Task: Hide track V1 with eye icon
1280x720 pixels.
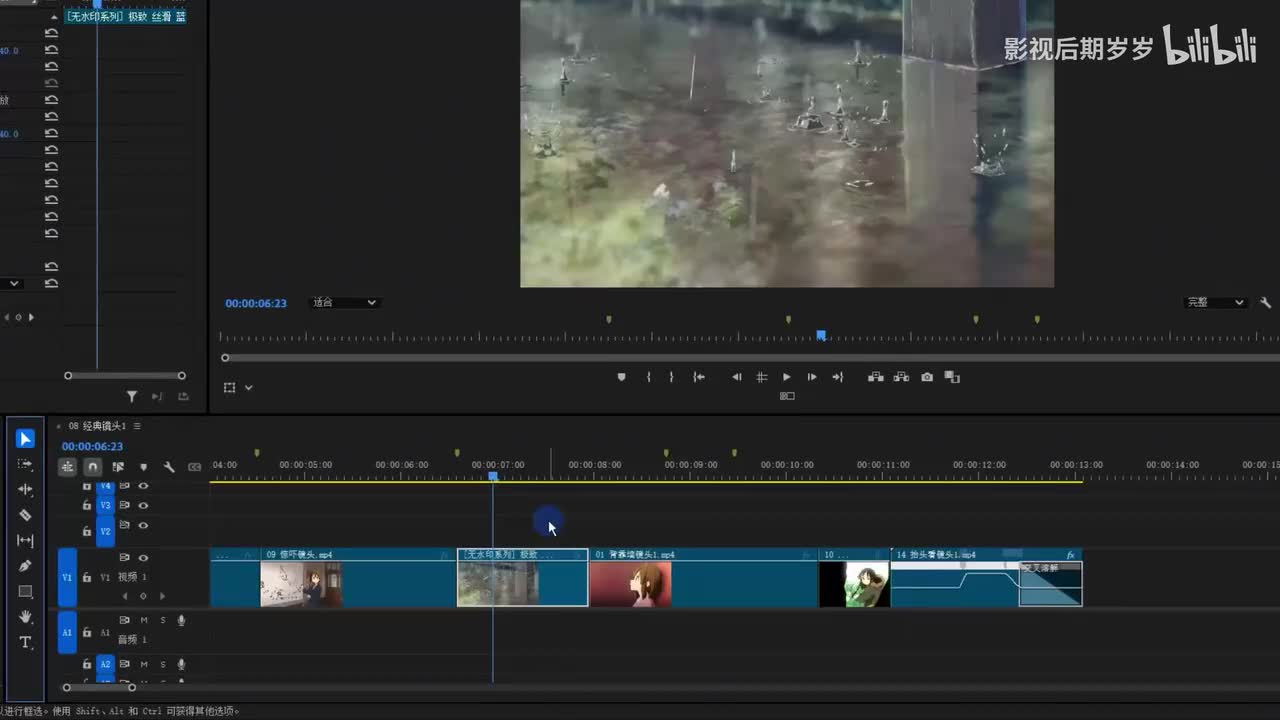Action: (144, 558)
